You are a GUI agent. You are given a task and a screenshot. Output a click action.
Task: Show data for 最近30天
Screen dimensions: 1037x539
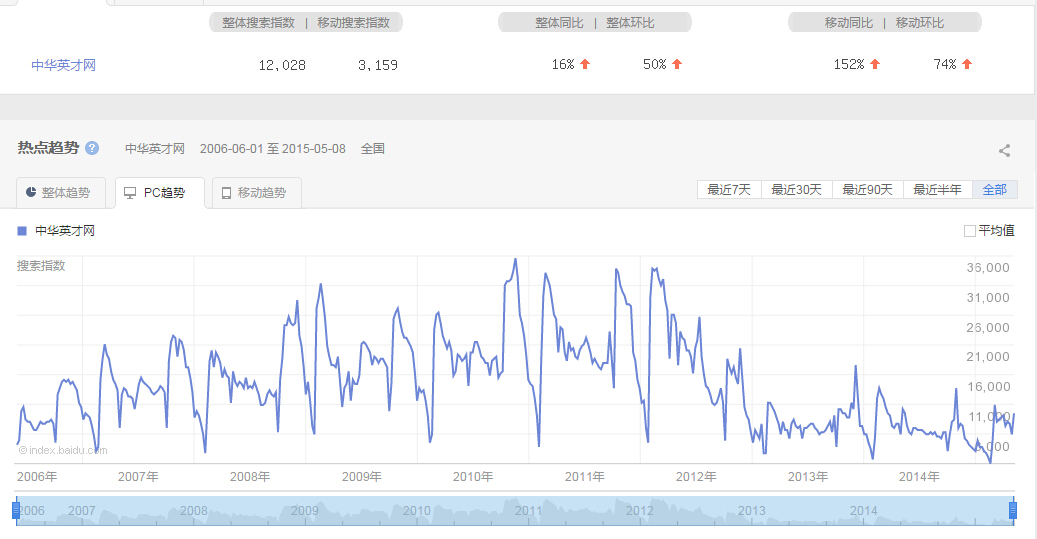(796, 190)
